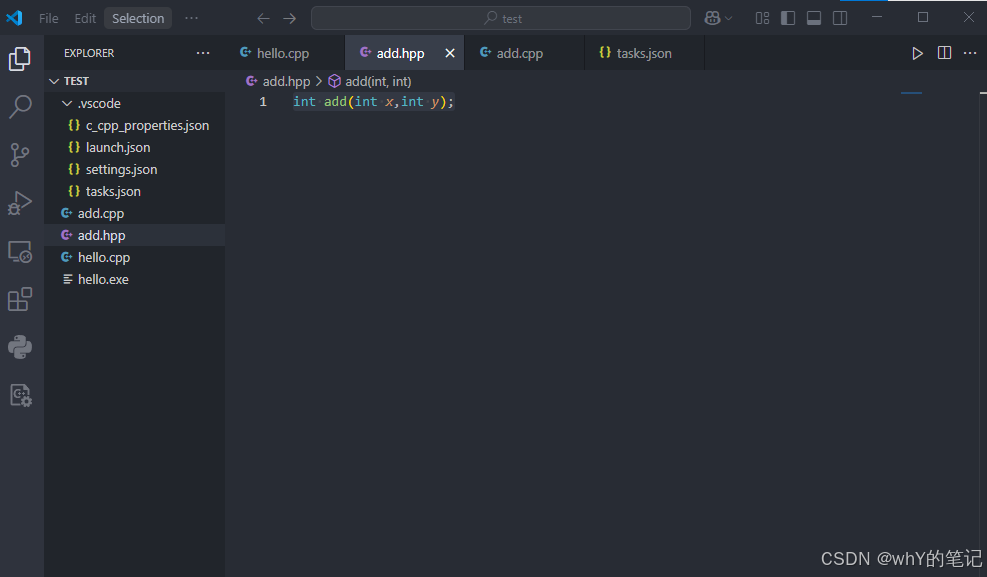
Task: Open c_cpp_properties.json in explorer
Action: point(135,125)
